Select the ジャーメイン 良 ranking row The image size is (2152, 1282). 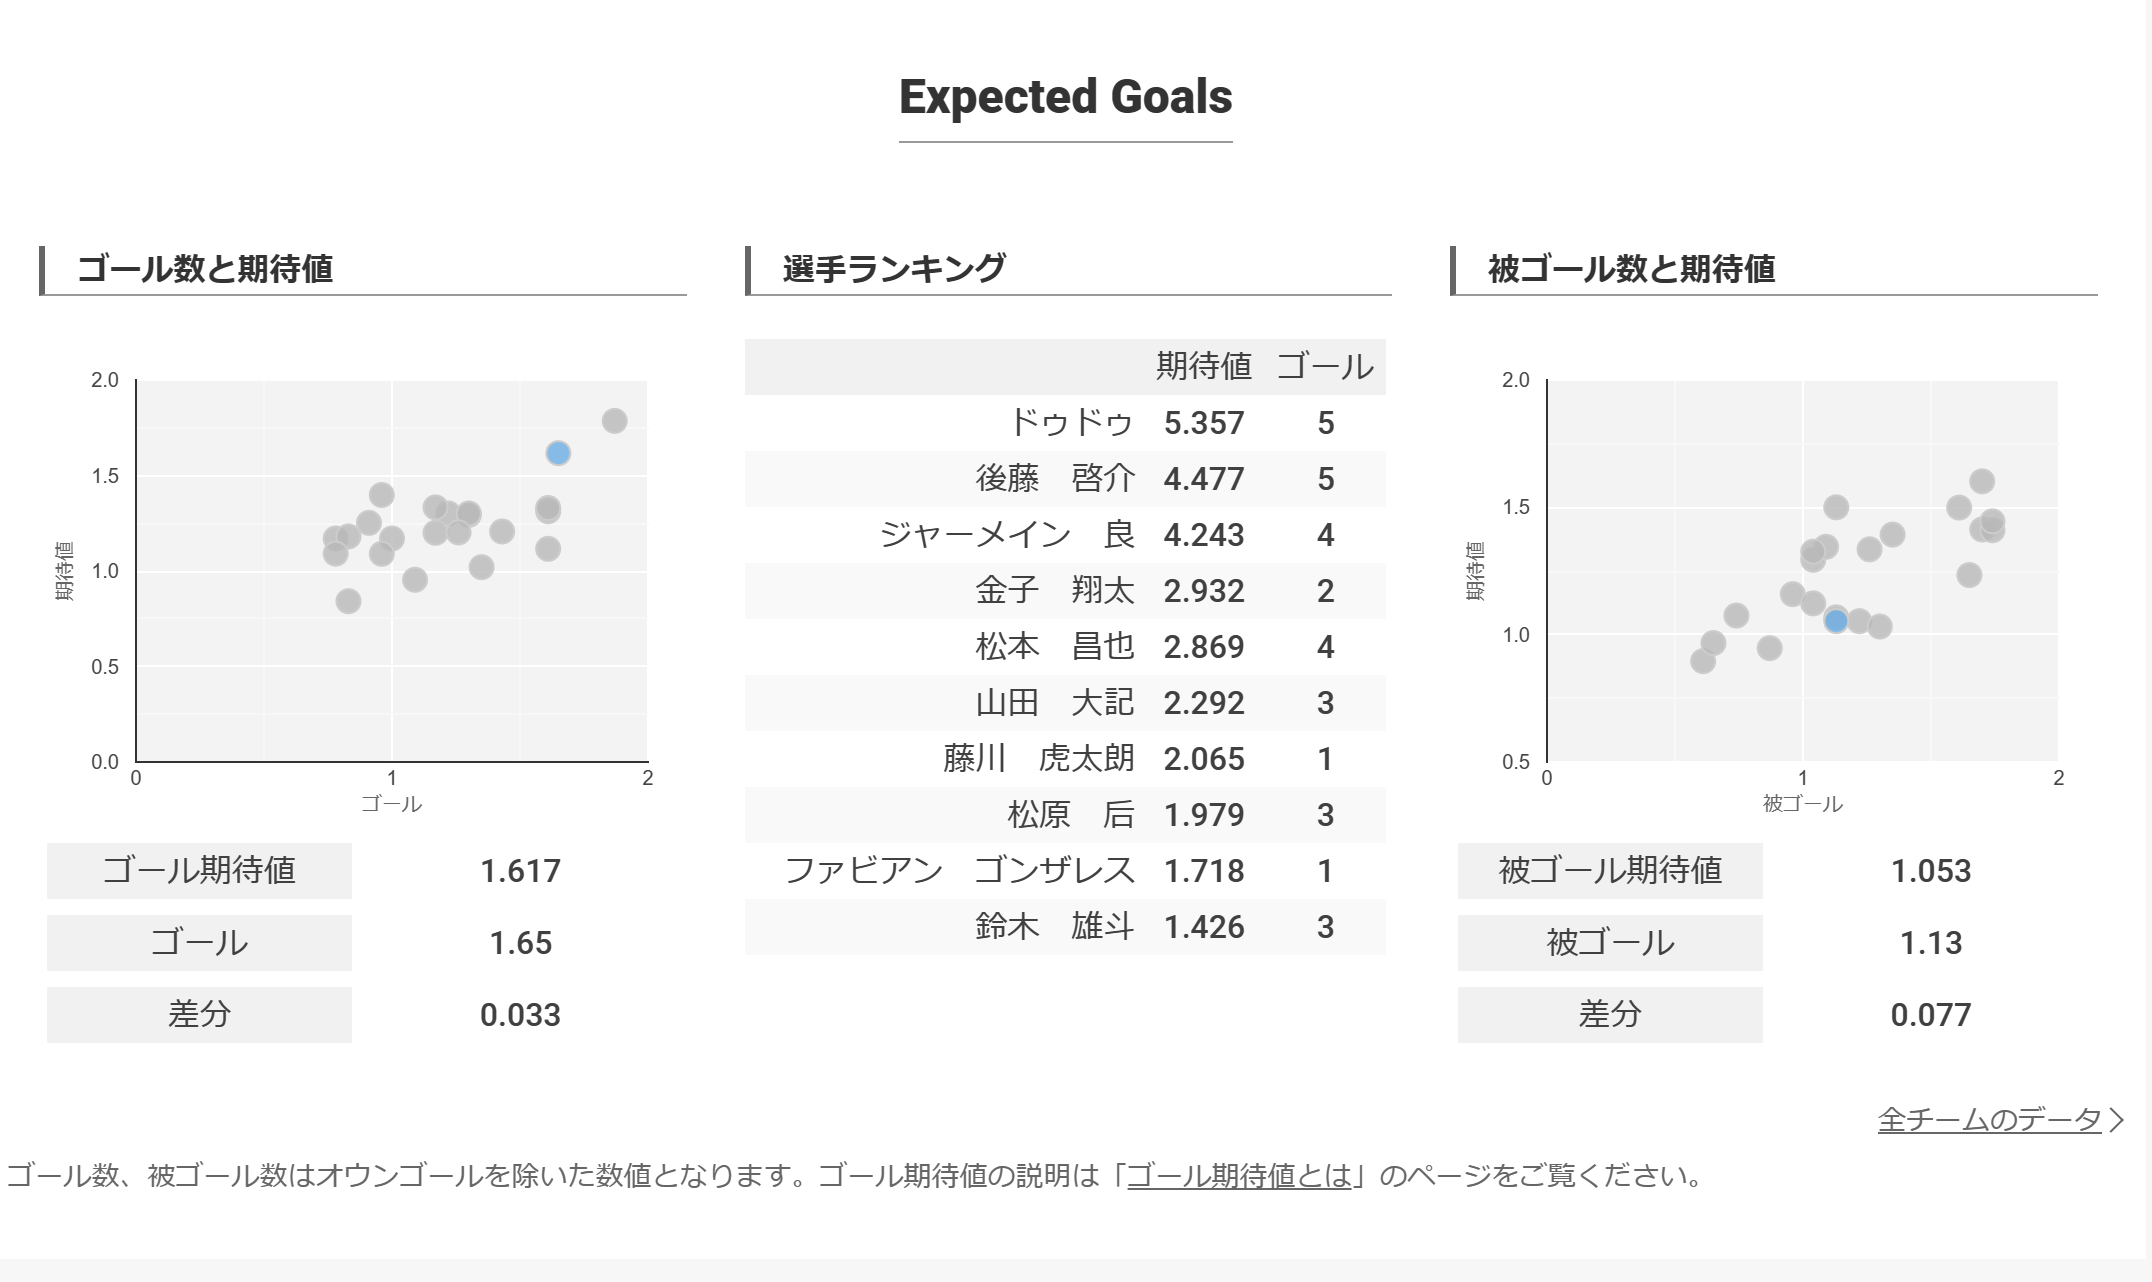(x=1065, y=535)
